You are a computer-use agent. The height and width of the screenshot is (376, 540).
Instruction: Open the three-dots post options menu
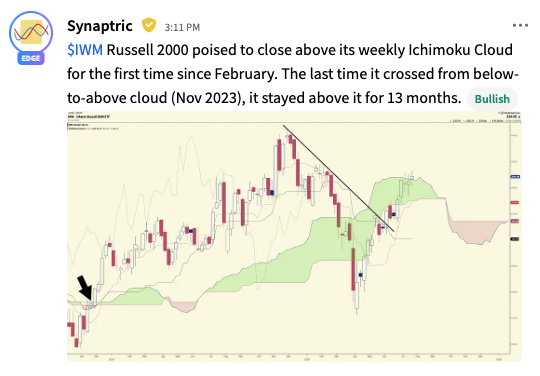tap(520, 25)
